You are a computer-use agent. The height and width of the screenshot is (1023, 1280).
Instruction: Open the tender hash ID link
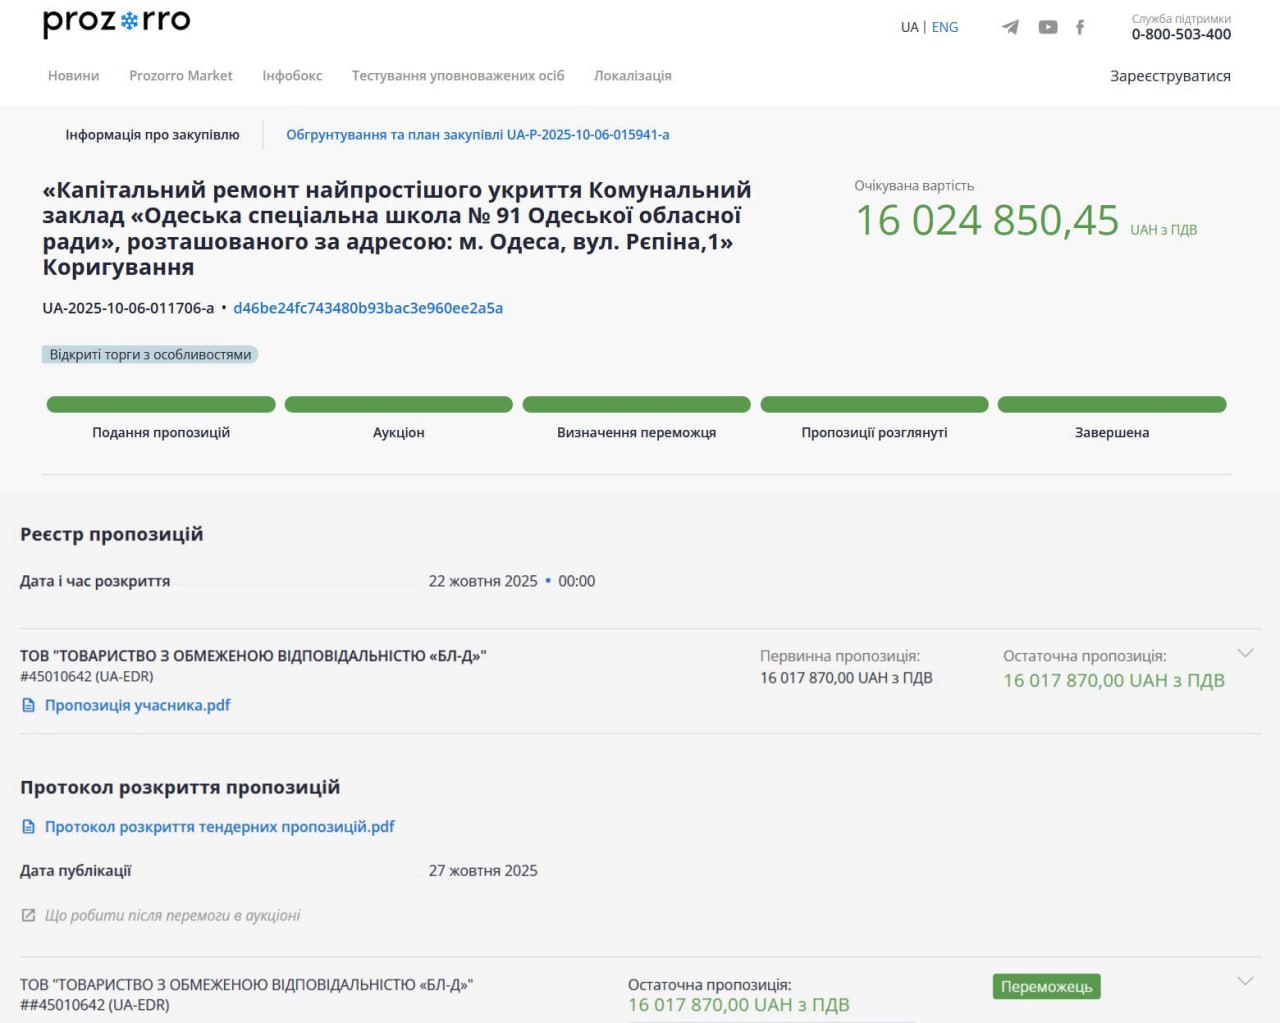click(367, 308)
